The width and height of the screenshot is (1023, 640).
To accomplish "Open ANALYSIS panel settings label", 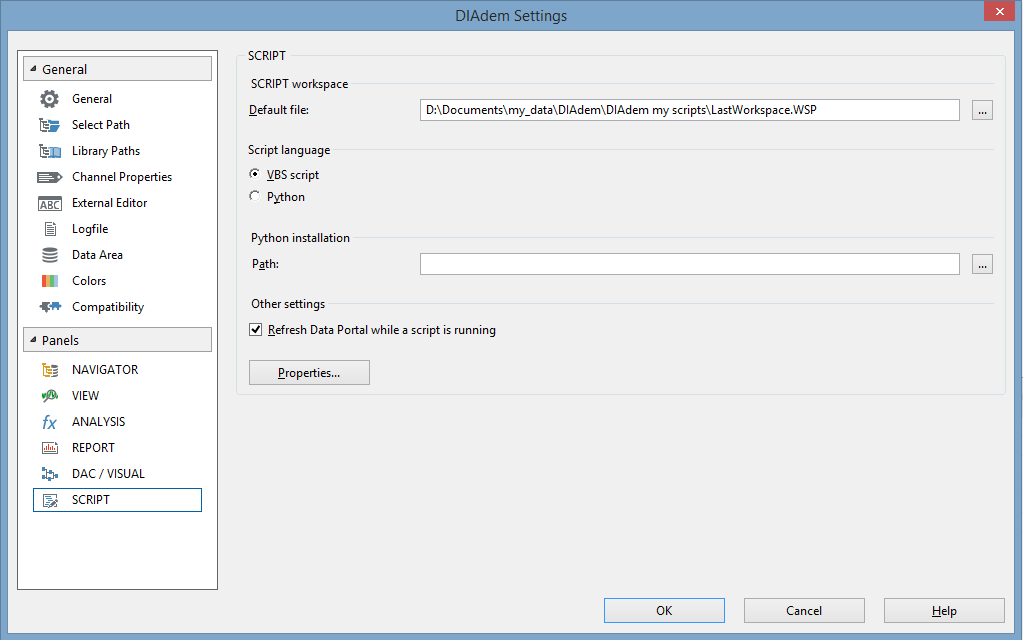I will 99,422.
